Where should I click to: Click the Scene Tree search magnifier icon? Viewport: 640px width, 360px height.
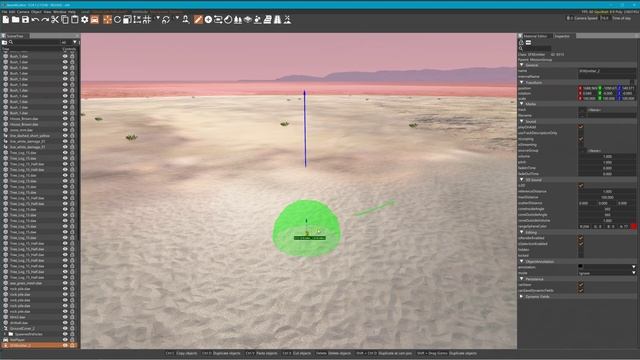11,42
